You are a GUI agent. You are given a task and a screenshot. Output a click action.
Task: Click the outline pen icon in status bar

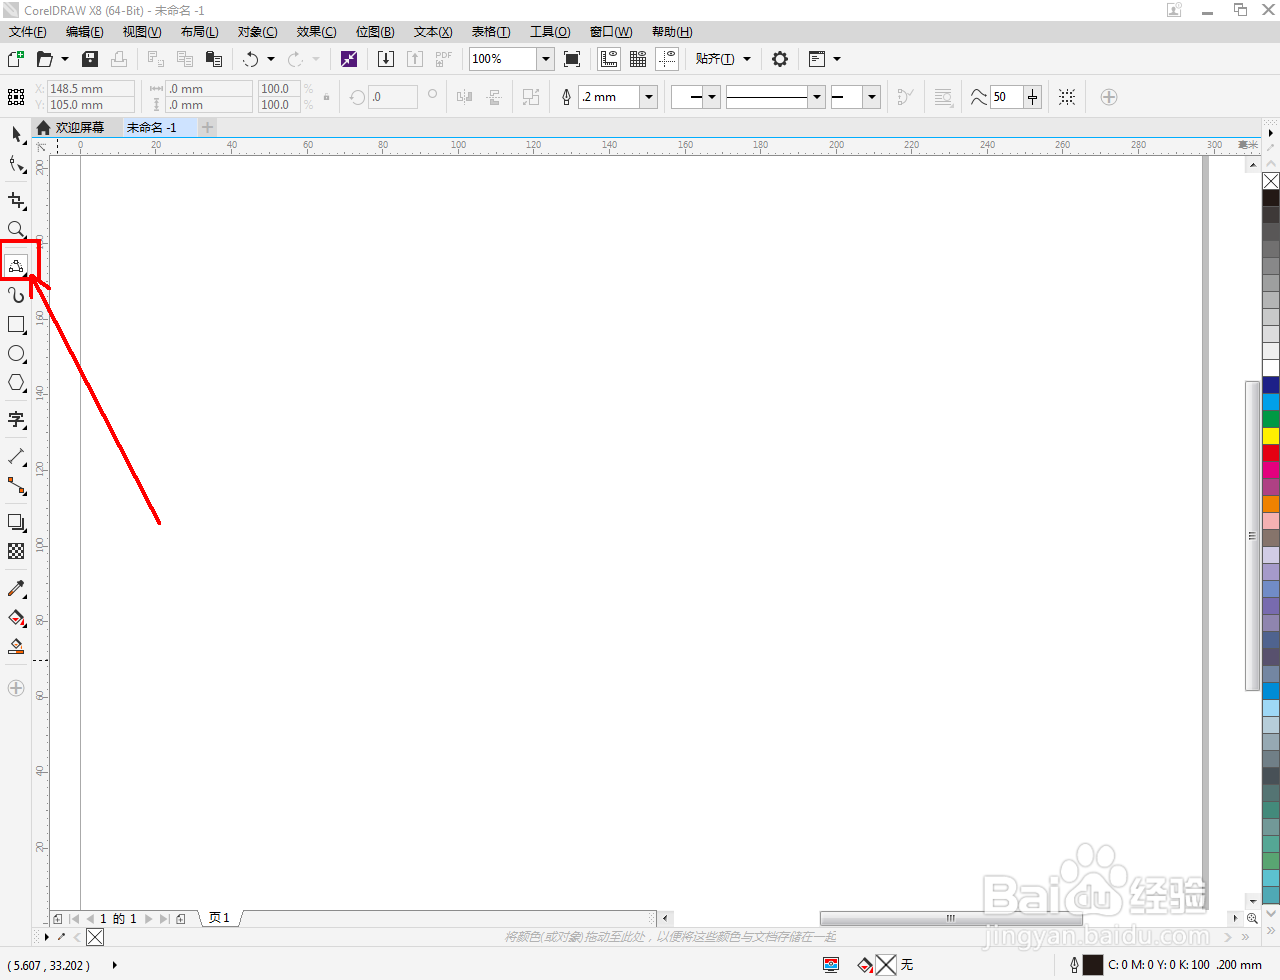click(1074, 965)
